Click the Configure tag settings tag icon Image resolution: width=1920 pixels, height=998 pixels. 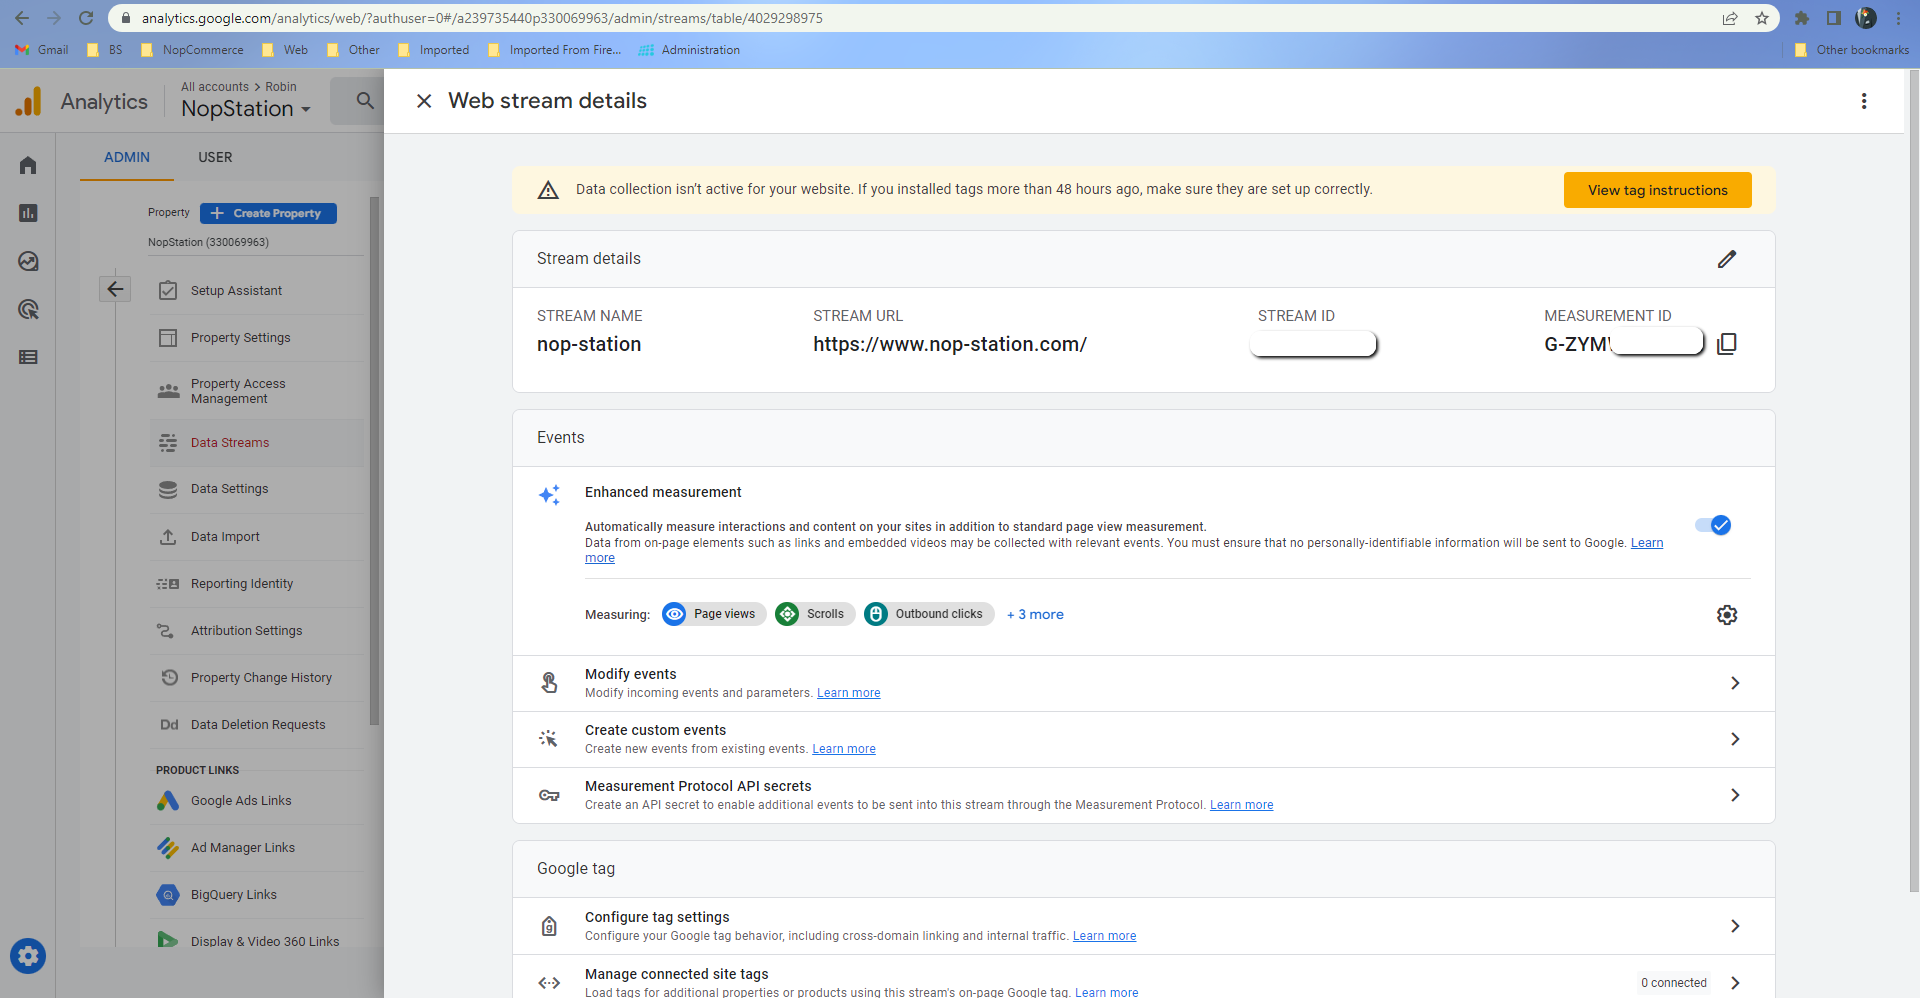tap(549, 926)
